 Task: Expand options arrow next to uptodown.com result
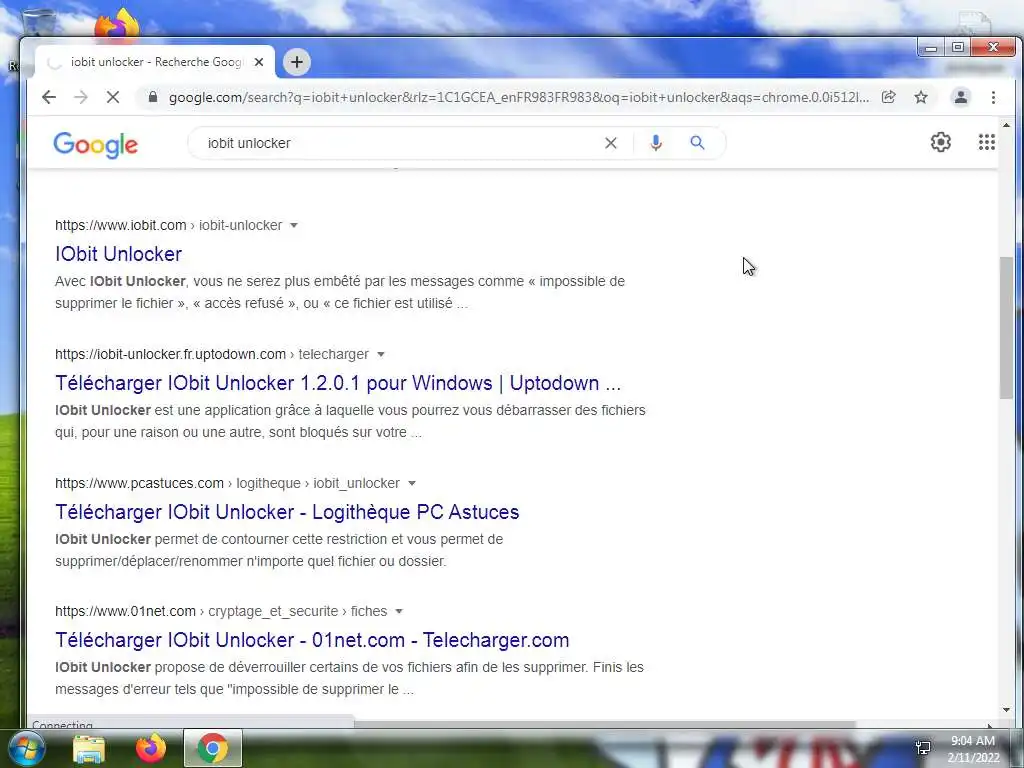(x=381, y=355)
